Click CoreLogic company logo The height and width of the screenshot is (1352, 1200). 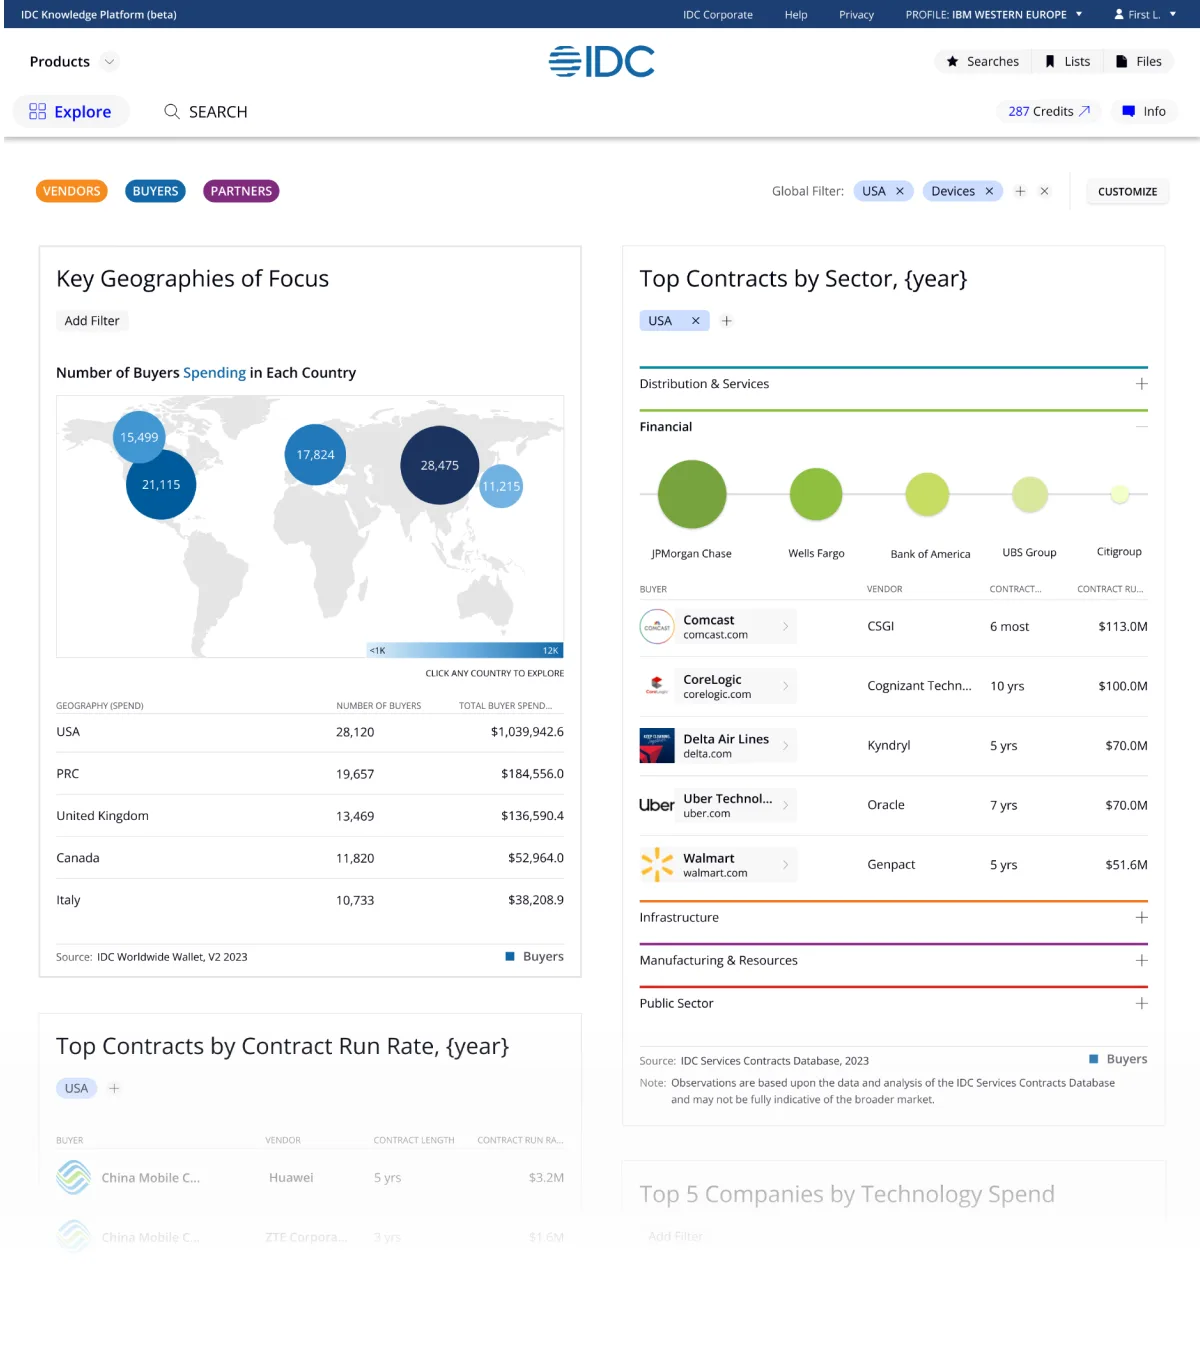[x=657, y=686]
